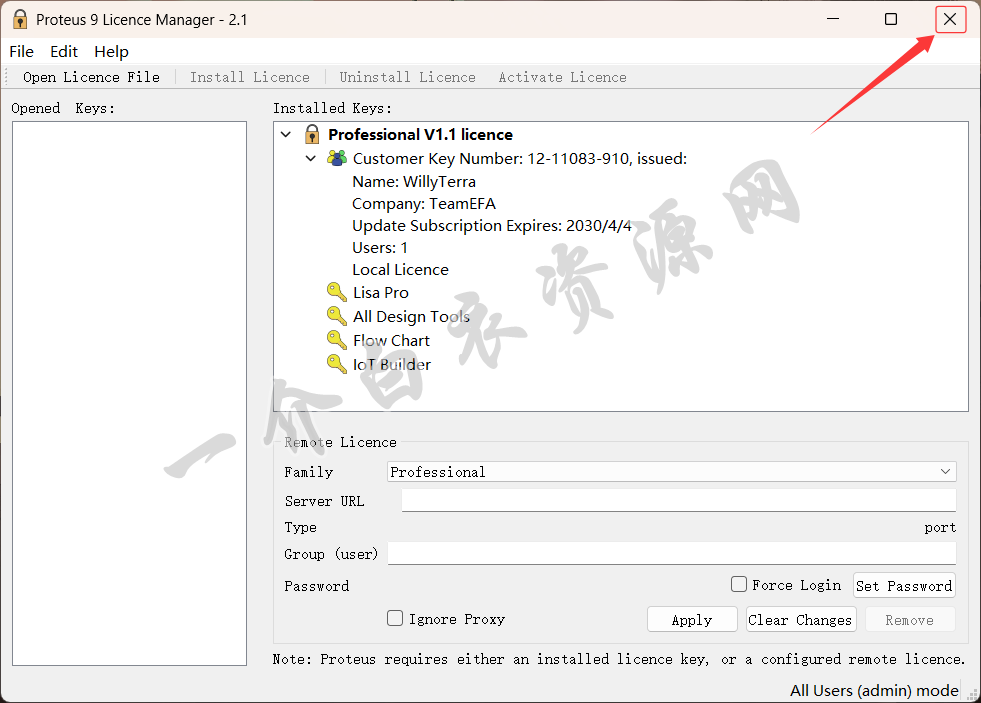
Task: Enable the Force Login checkbox
Action: pos(739,584)
